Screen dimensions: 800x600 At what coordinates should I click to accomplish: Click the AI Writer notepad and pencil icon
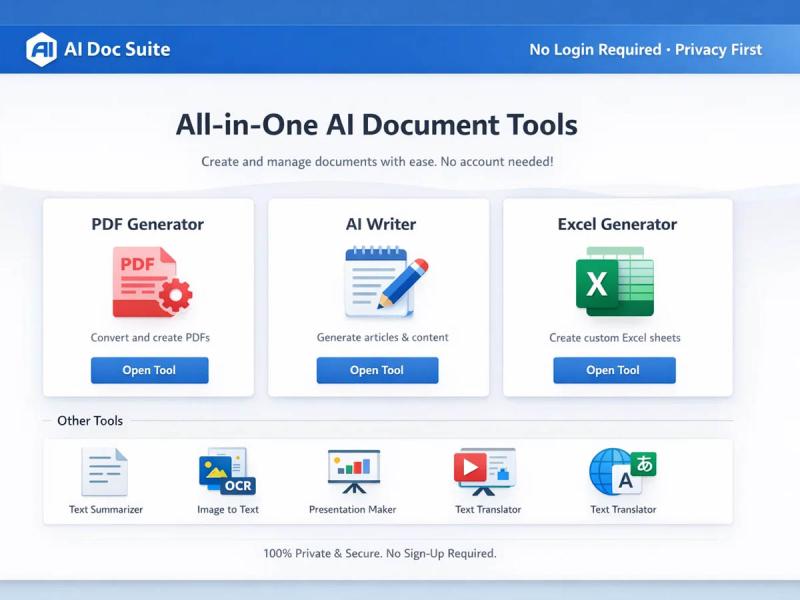tap(383, 283)
